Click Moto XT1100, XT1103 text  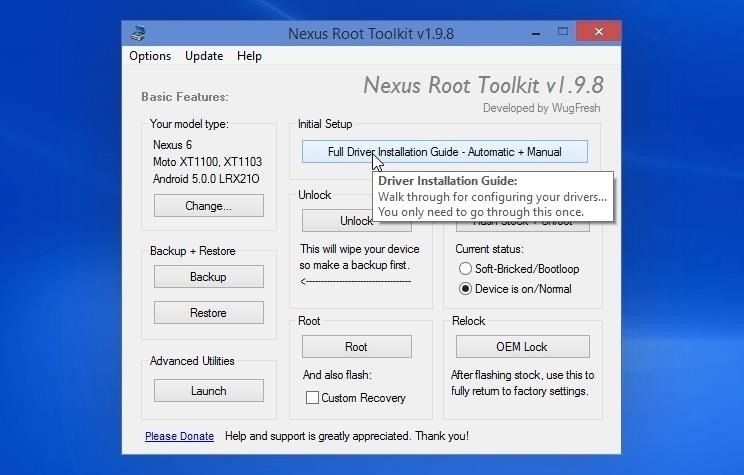[x=207, y=162]
